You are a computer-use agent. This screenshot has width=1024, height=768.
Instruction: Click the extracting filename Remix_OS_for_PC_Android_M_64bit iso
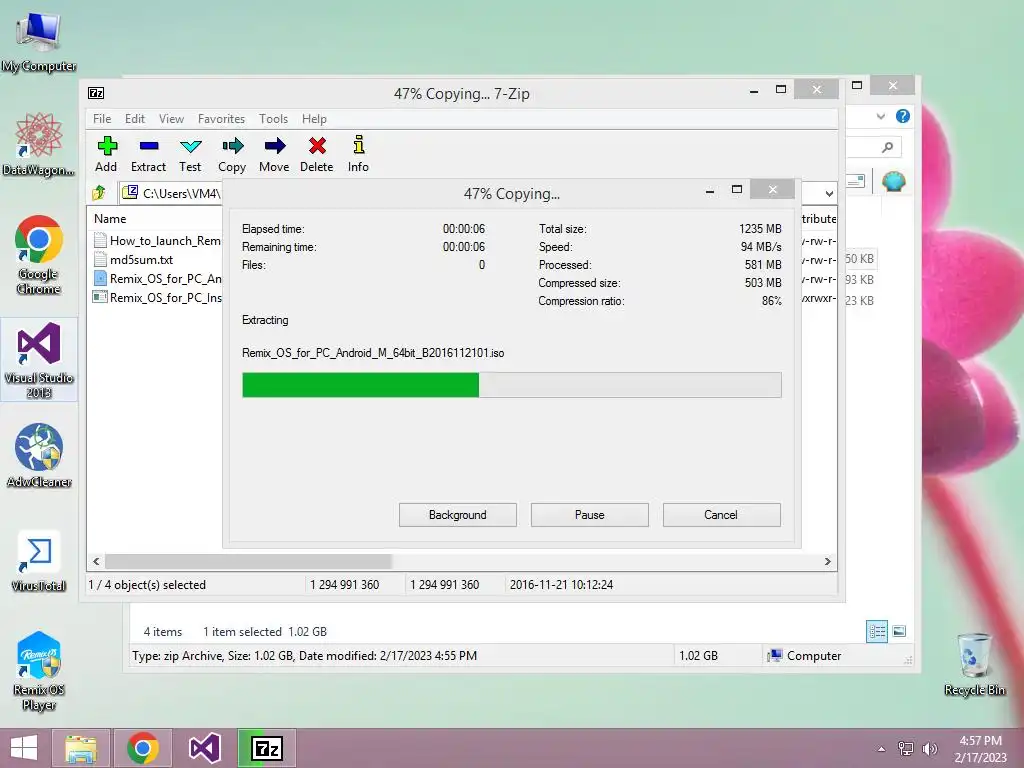[x=373, y=353]
